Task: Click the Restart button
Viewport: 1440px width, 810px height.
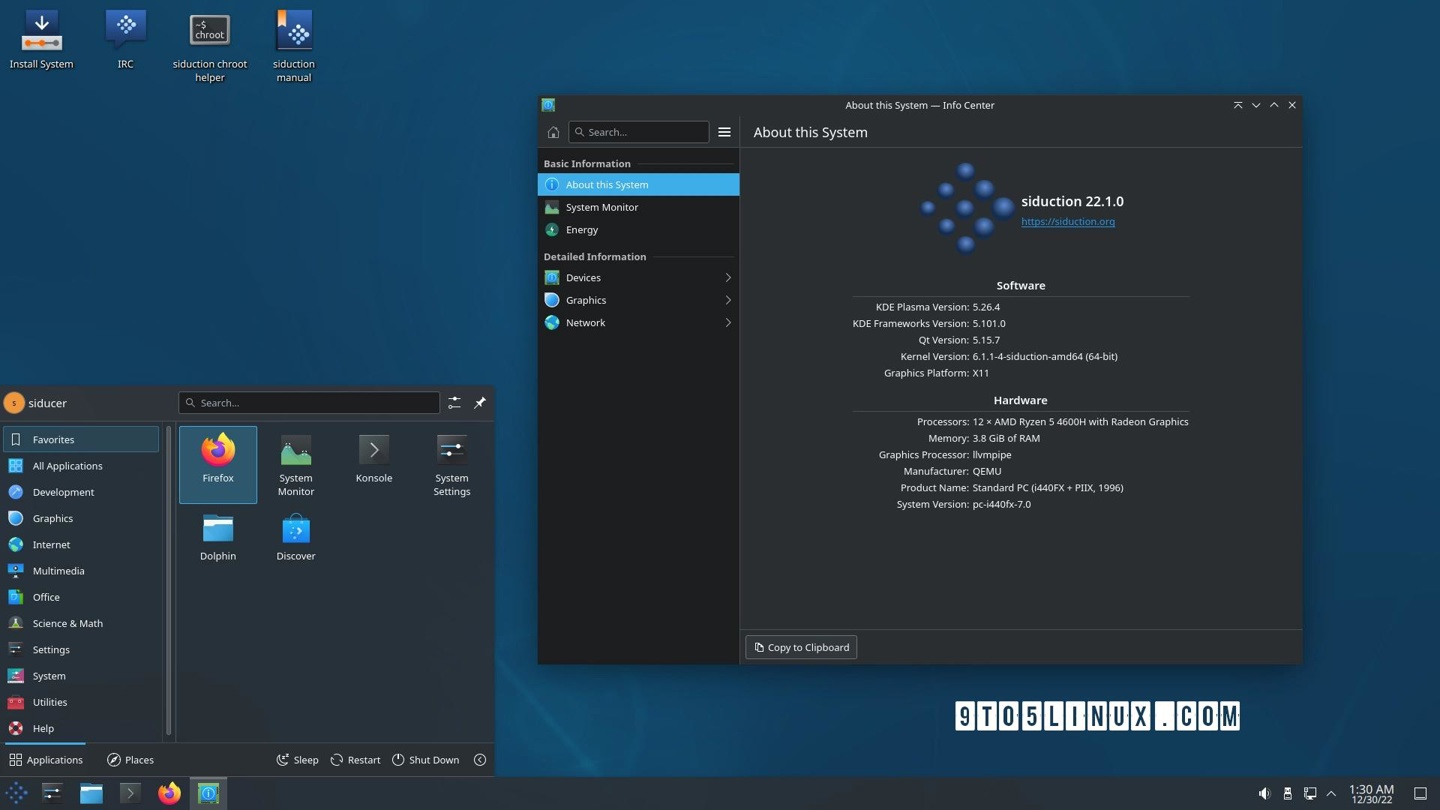Action: pos(355,760)
